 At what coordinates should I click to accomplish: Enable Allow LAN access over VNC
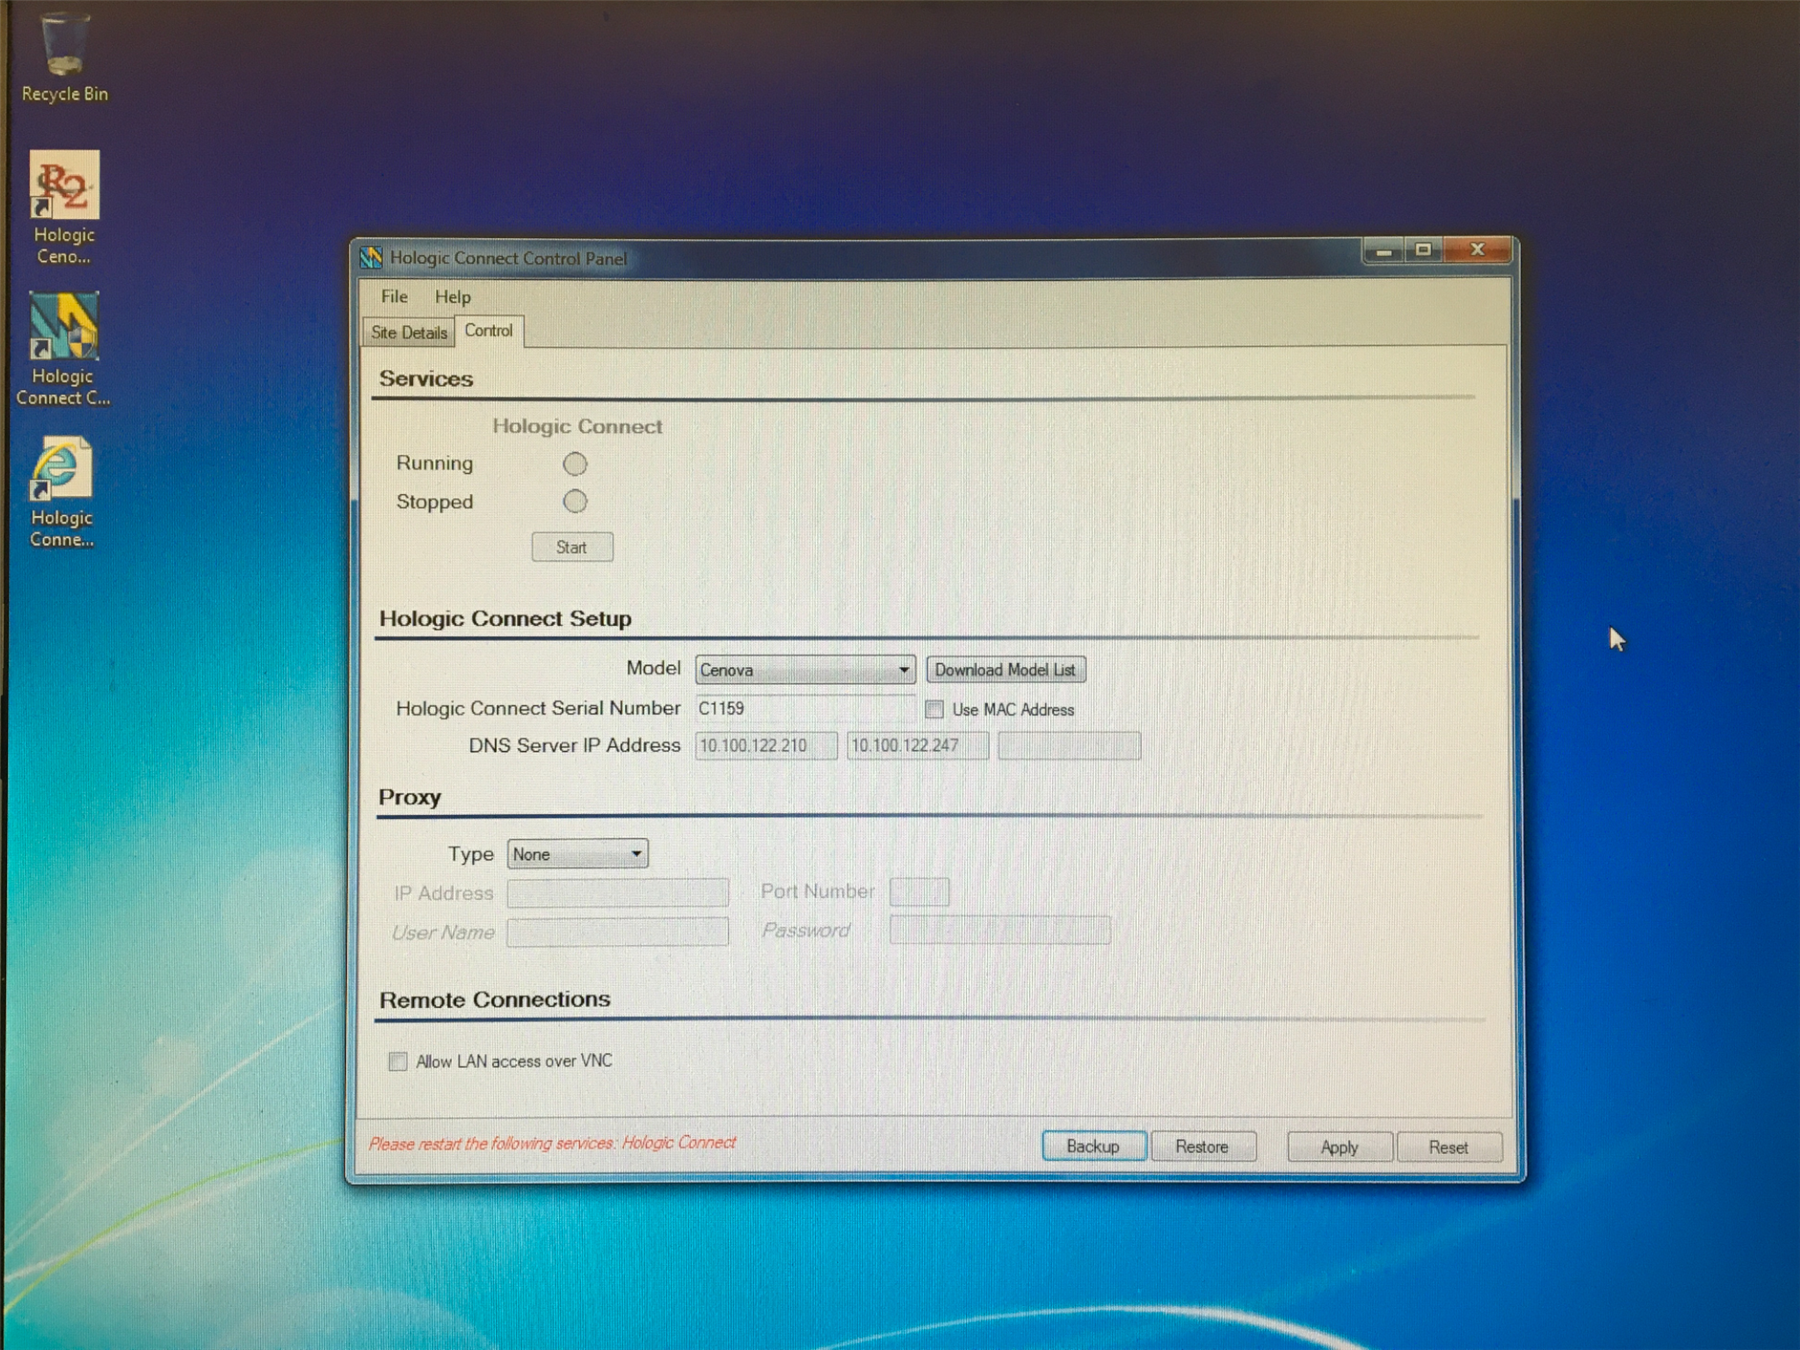[398, 1061]
